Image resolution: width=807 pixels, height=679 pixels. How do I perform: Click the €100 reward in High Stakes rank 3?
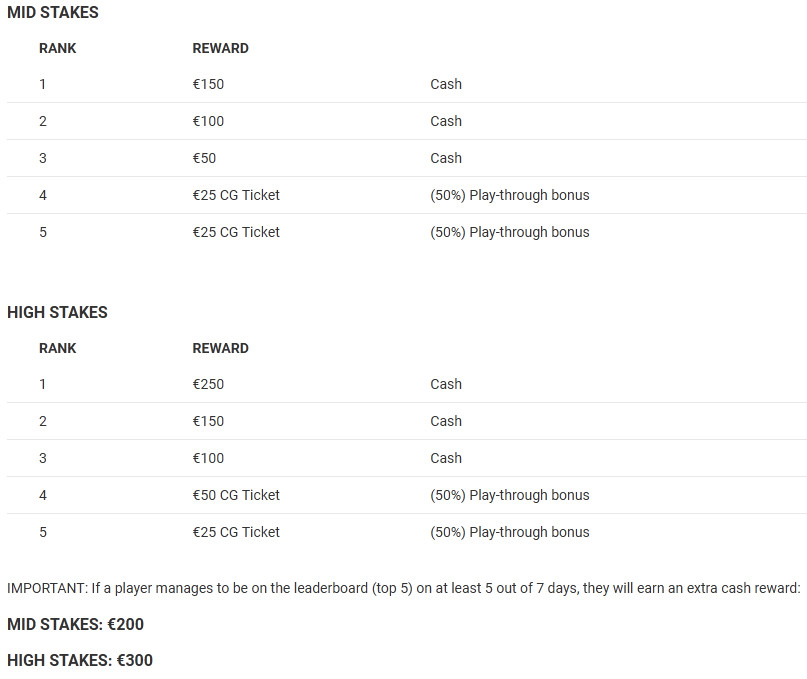pyautogui.click(x=208, y=458)
